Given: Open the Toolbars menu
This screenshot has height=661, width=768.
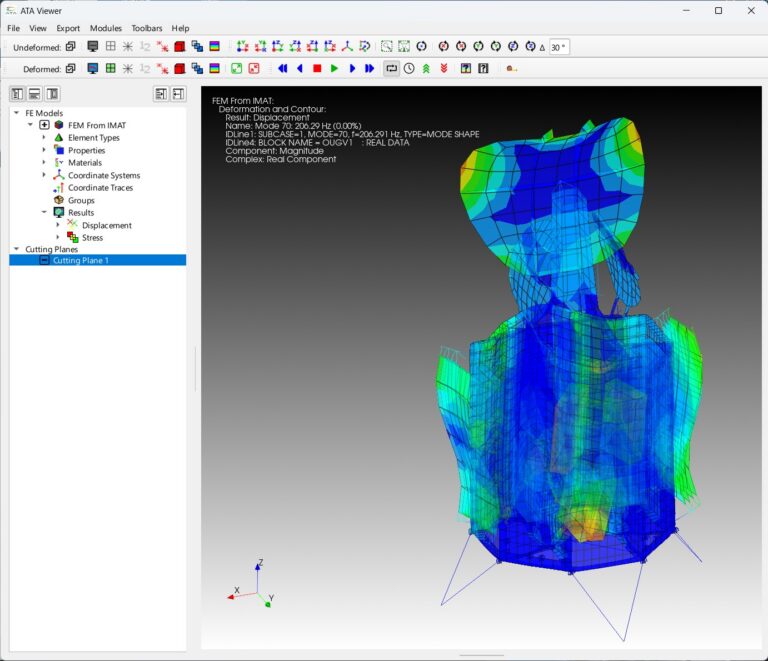Looking at the screenshot, I should [146, 28].
